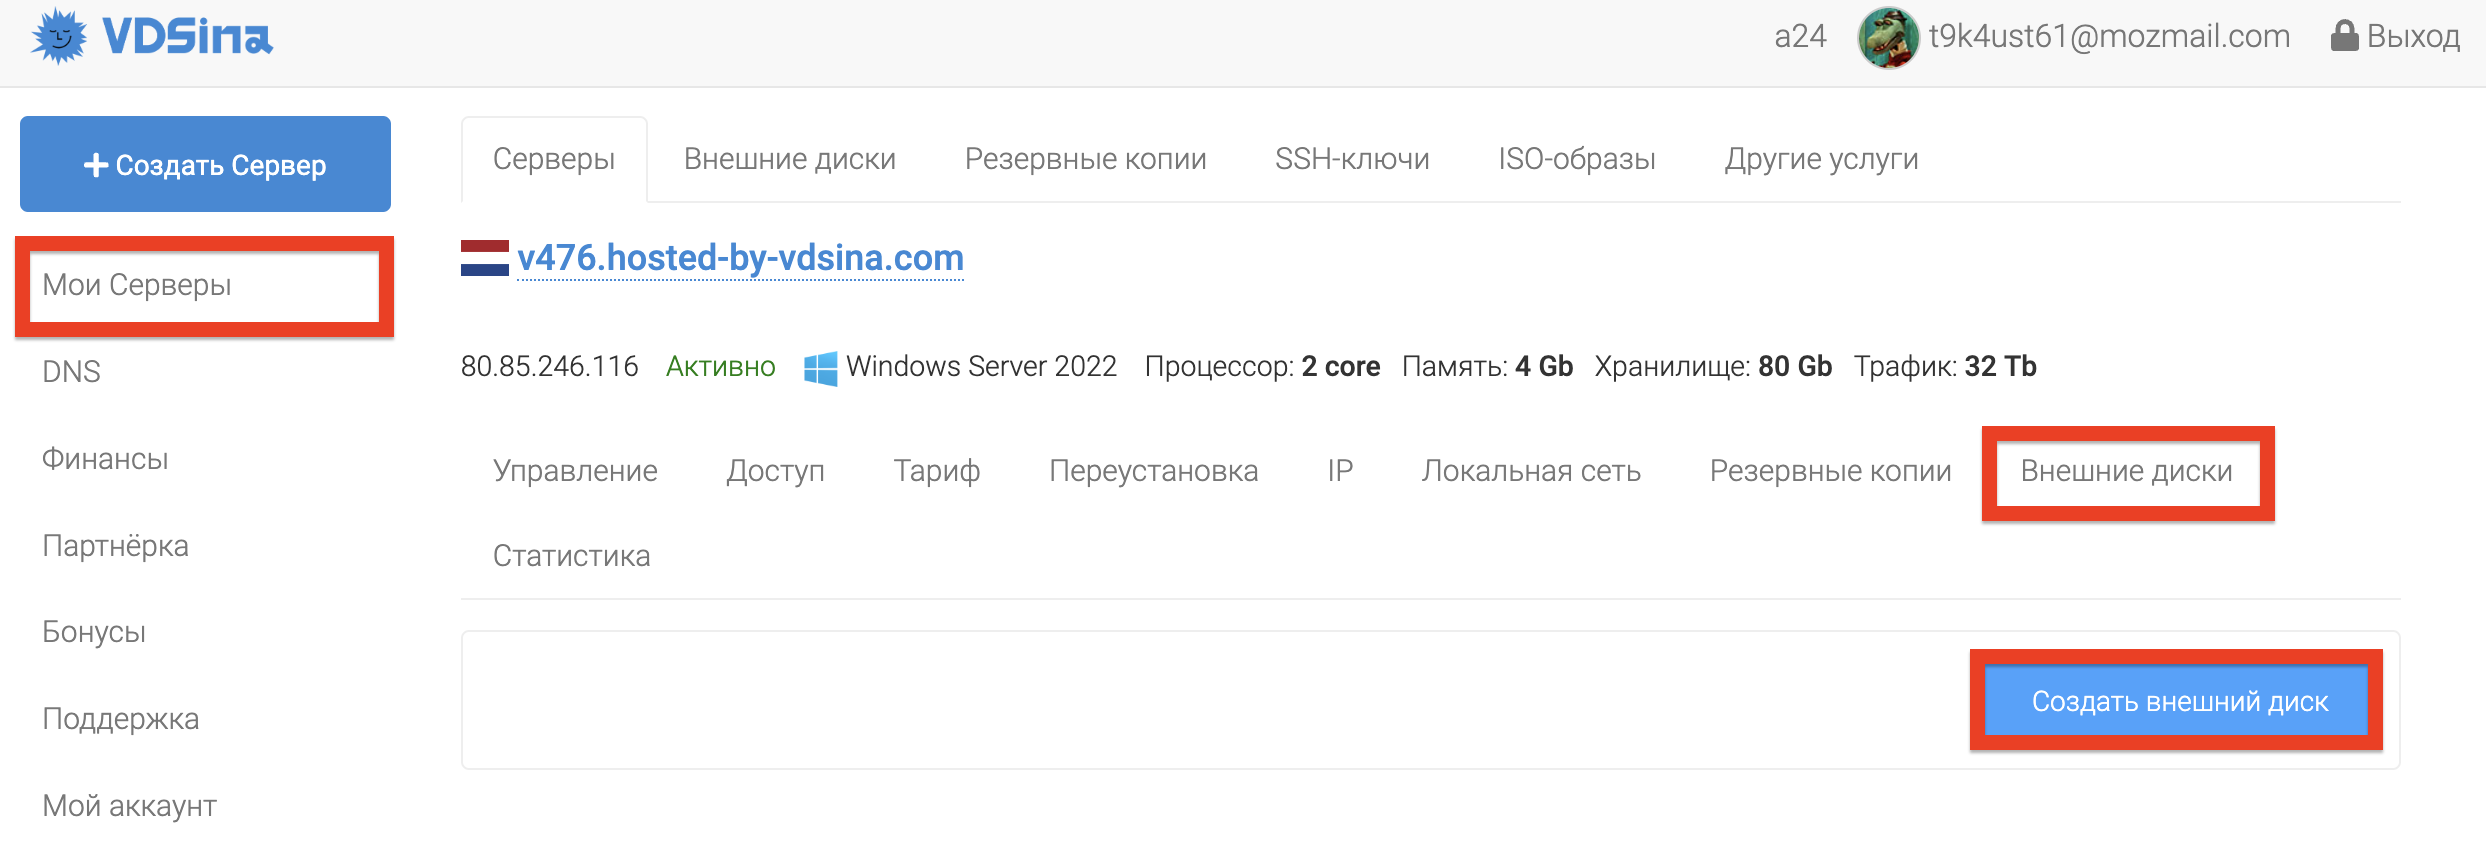Click the Windows logo icon
Image resolution: width=2486 pixels, height=854 pixels.
(x=821, y=368)
